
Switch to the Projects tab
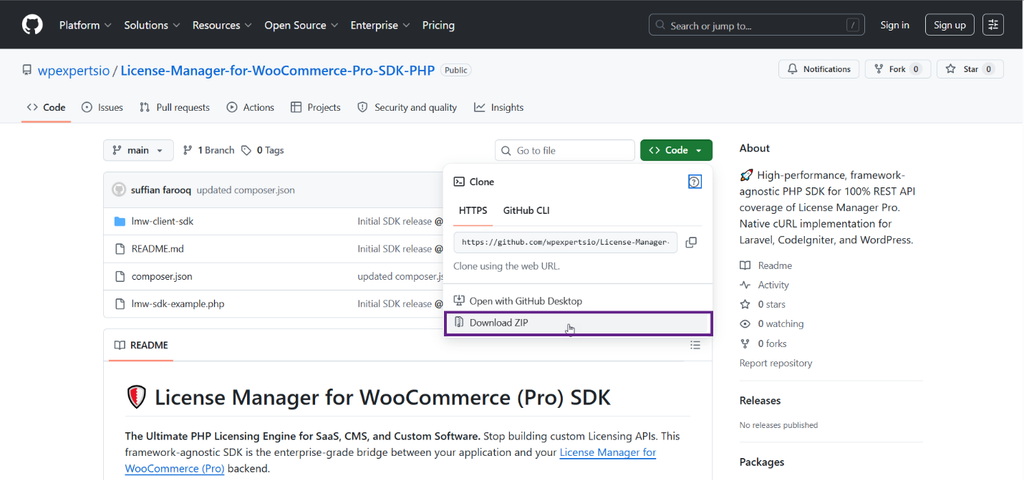315,108
